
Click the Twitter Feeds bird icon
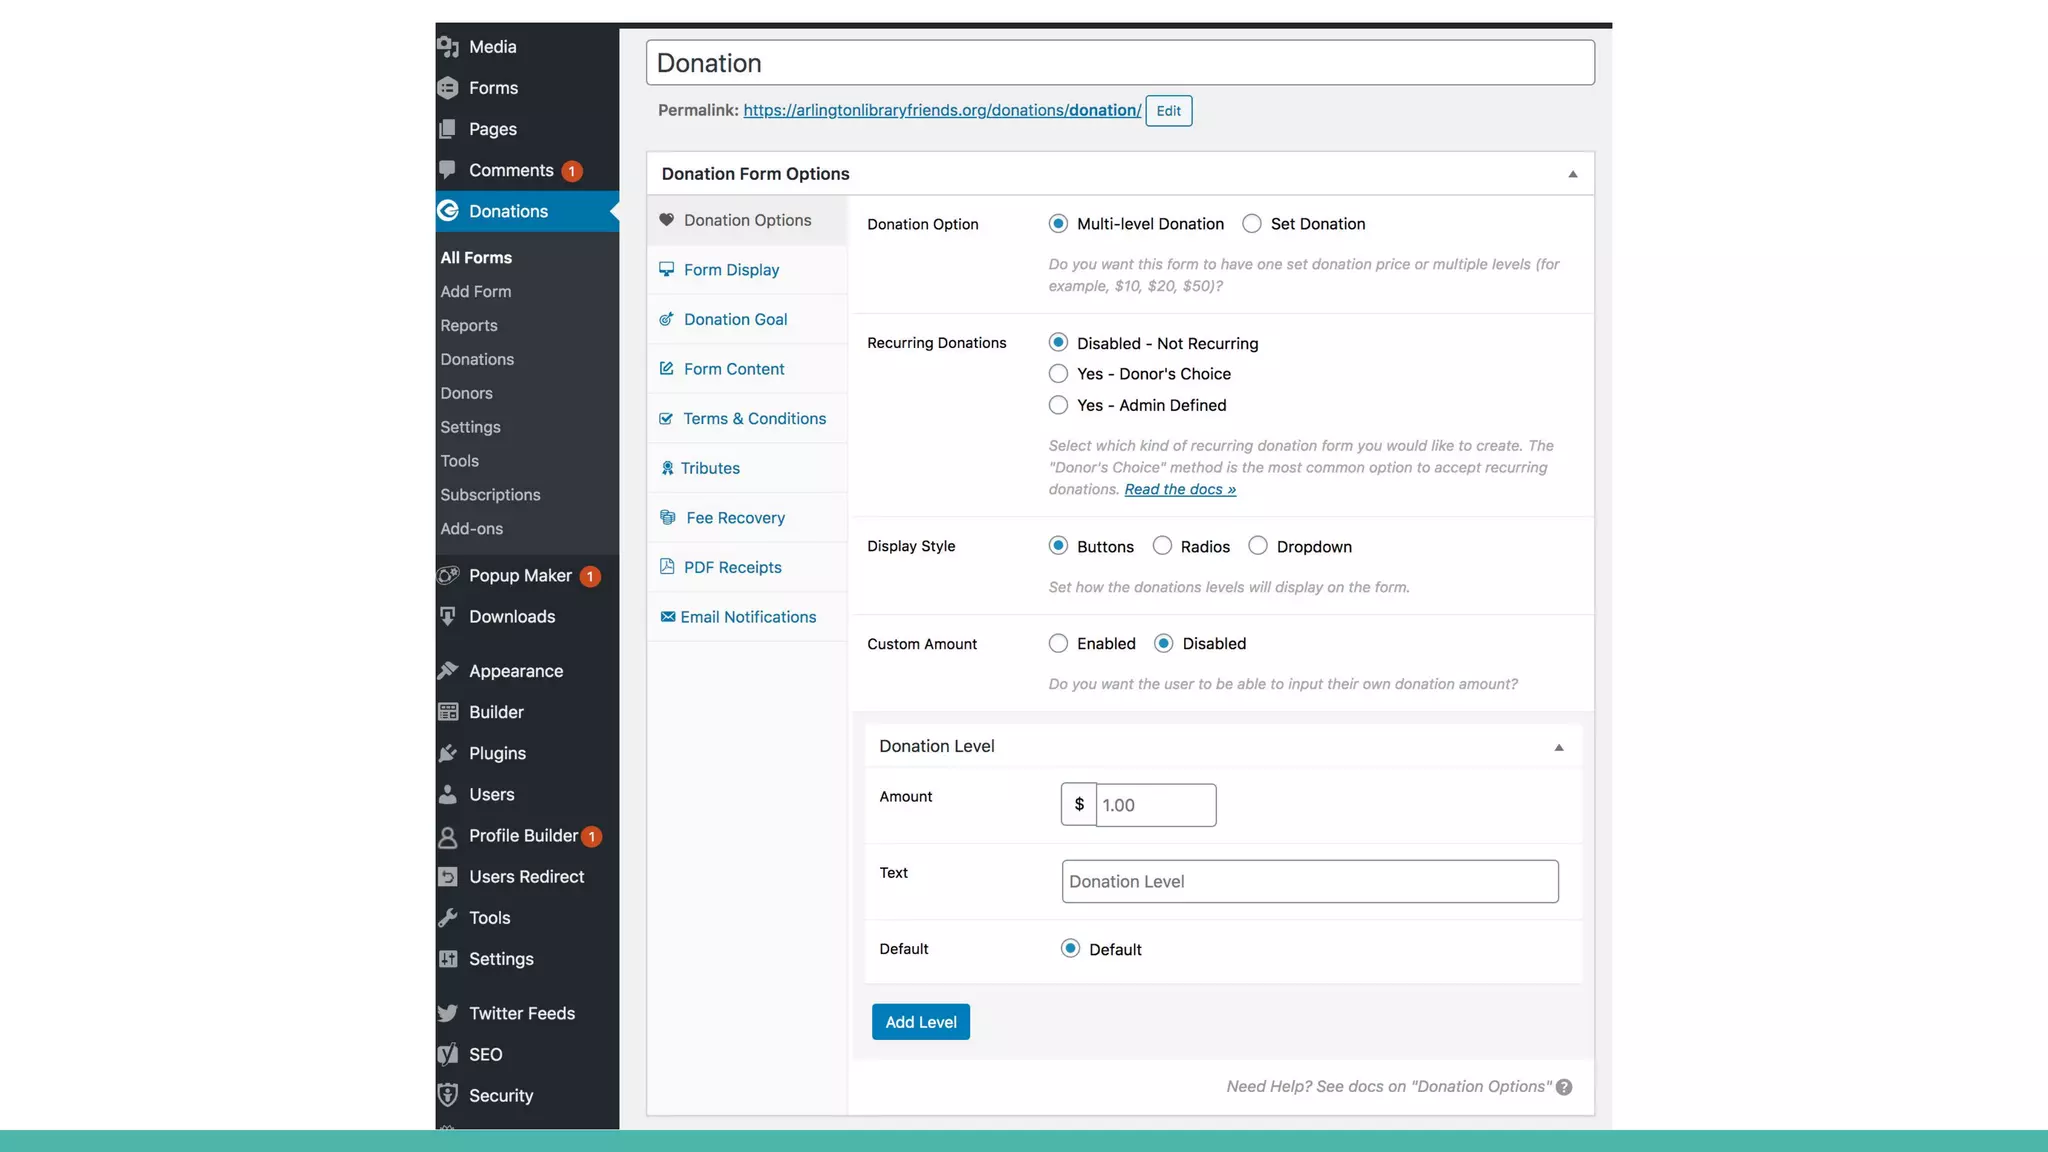[448, 1013]
